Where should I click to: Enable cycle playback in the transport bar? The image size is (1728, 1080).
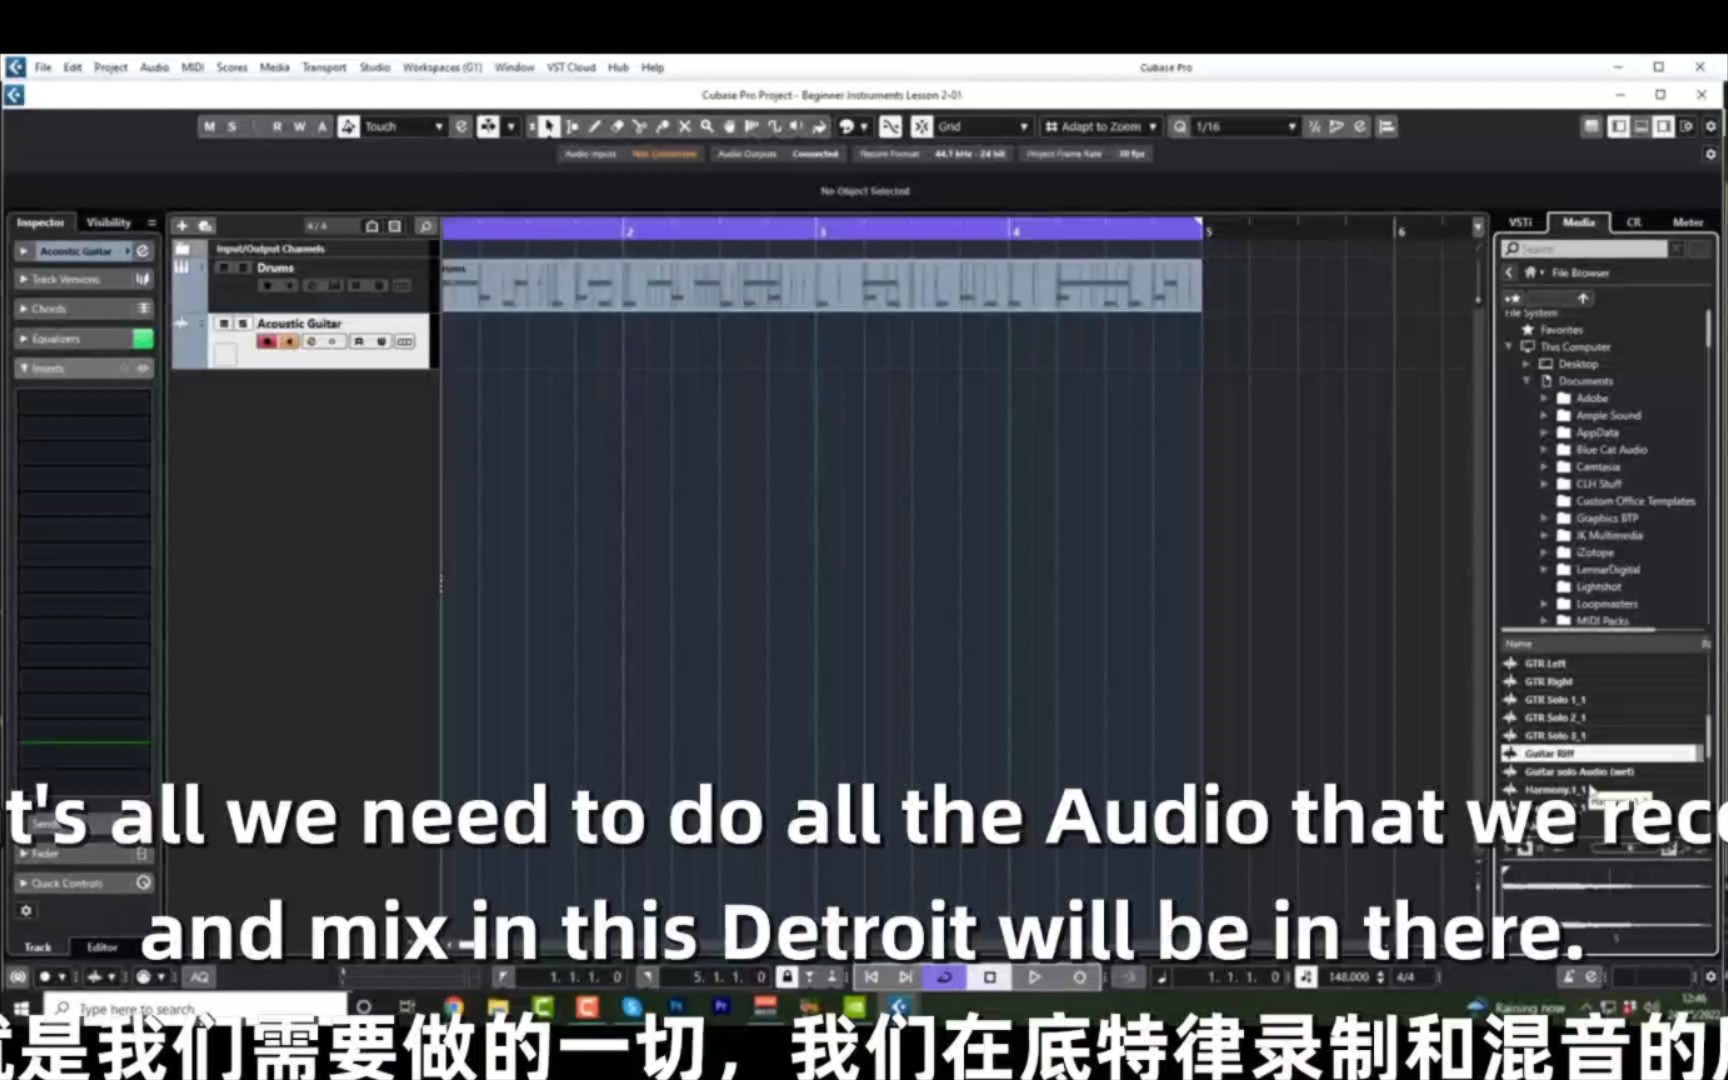point(945,977)
